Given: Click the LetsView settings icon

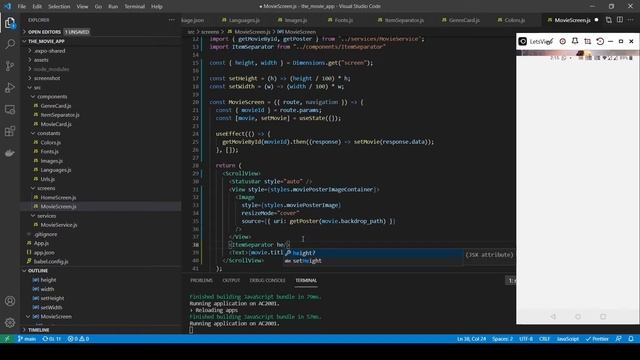Looking at the screenshot, I should pyautogui.click(x=562, y=41).
